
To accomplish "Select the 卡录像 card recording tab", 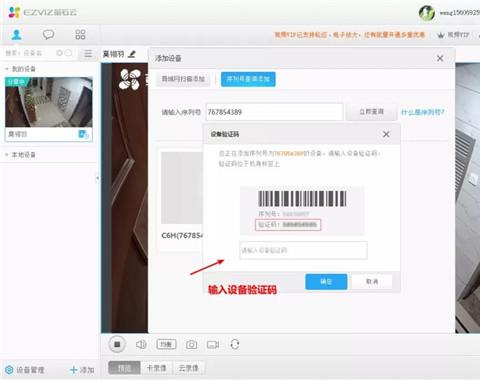I will point(157,368).
